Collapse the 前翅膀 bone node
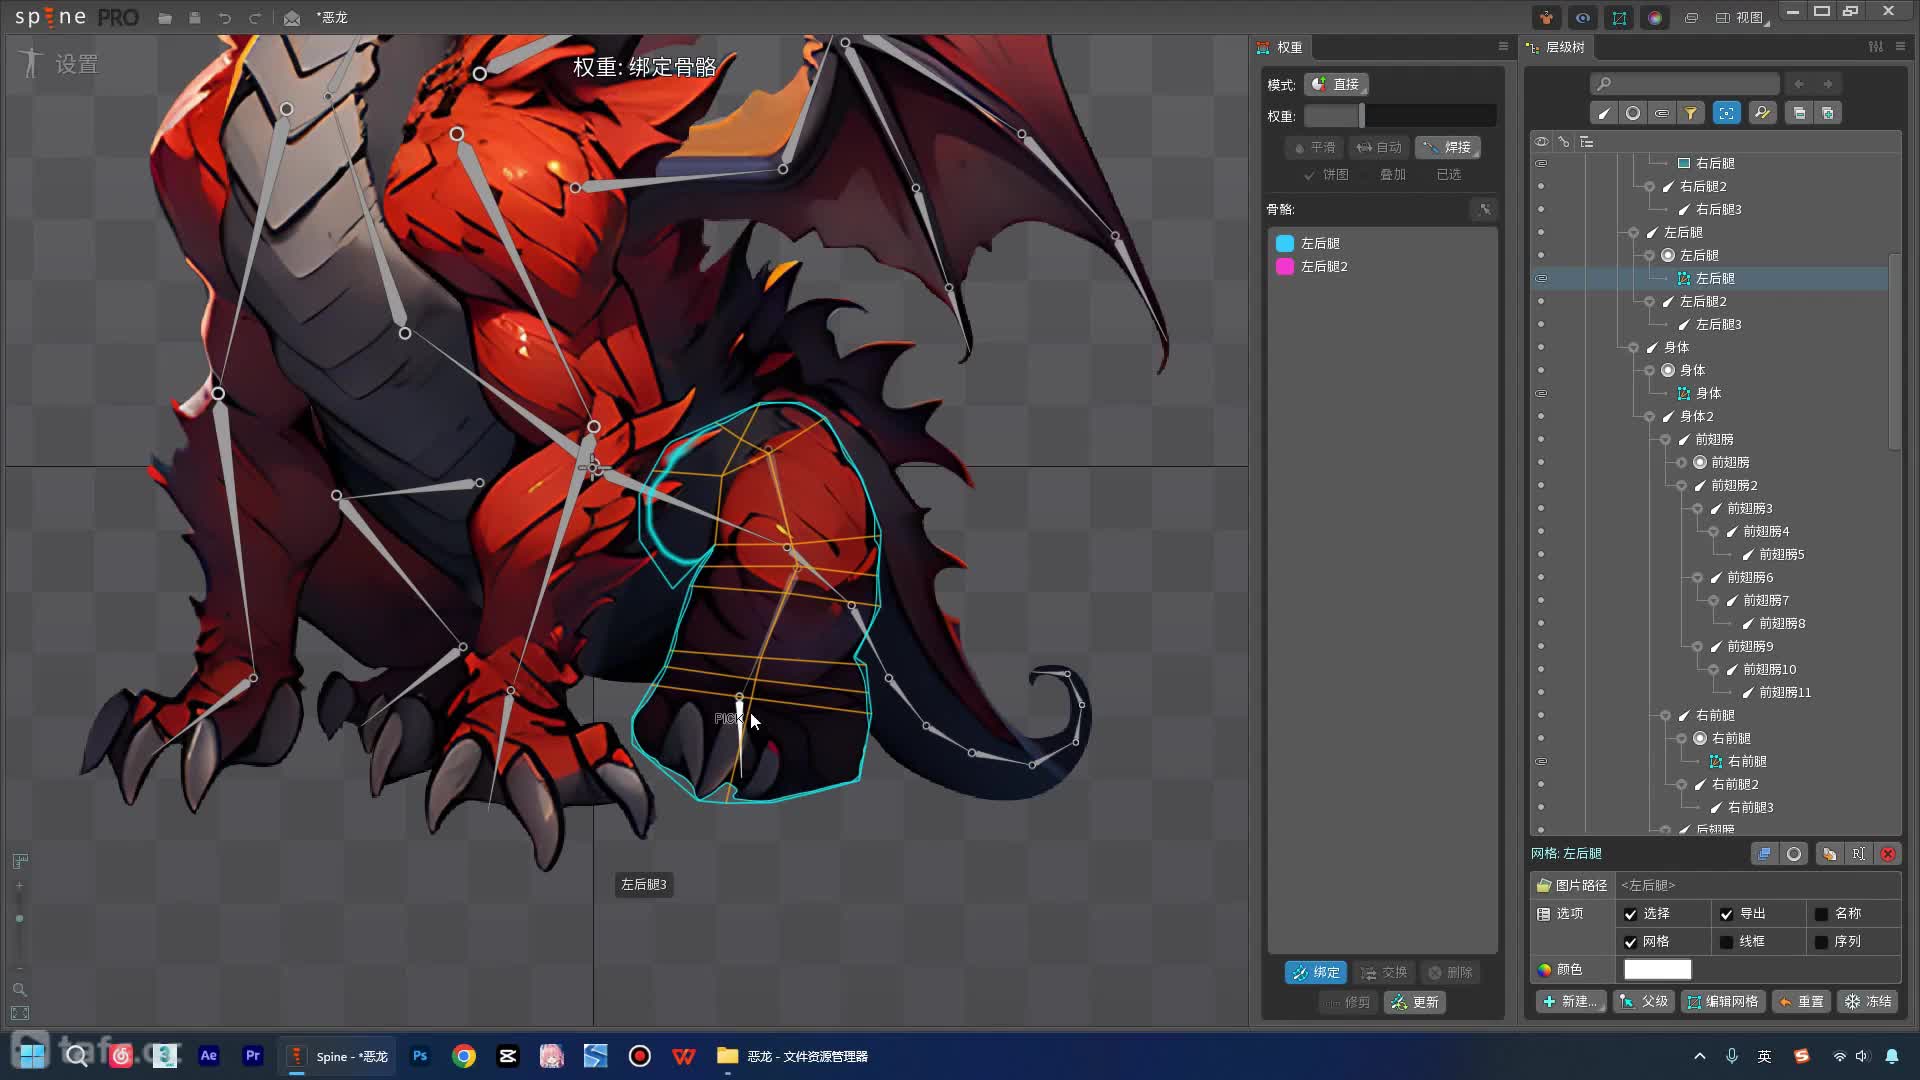This screenshot has height=1080, width=1920. pyautogui.click(x=1666, y=439)
